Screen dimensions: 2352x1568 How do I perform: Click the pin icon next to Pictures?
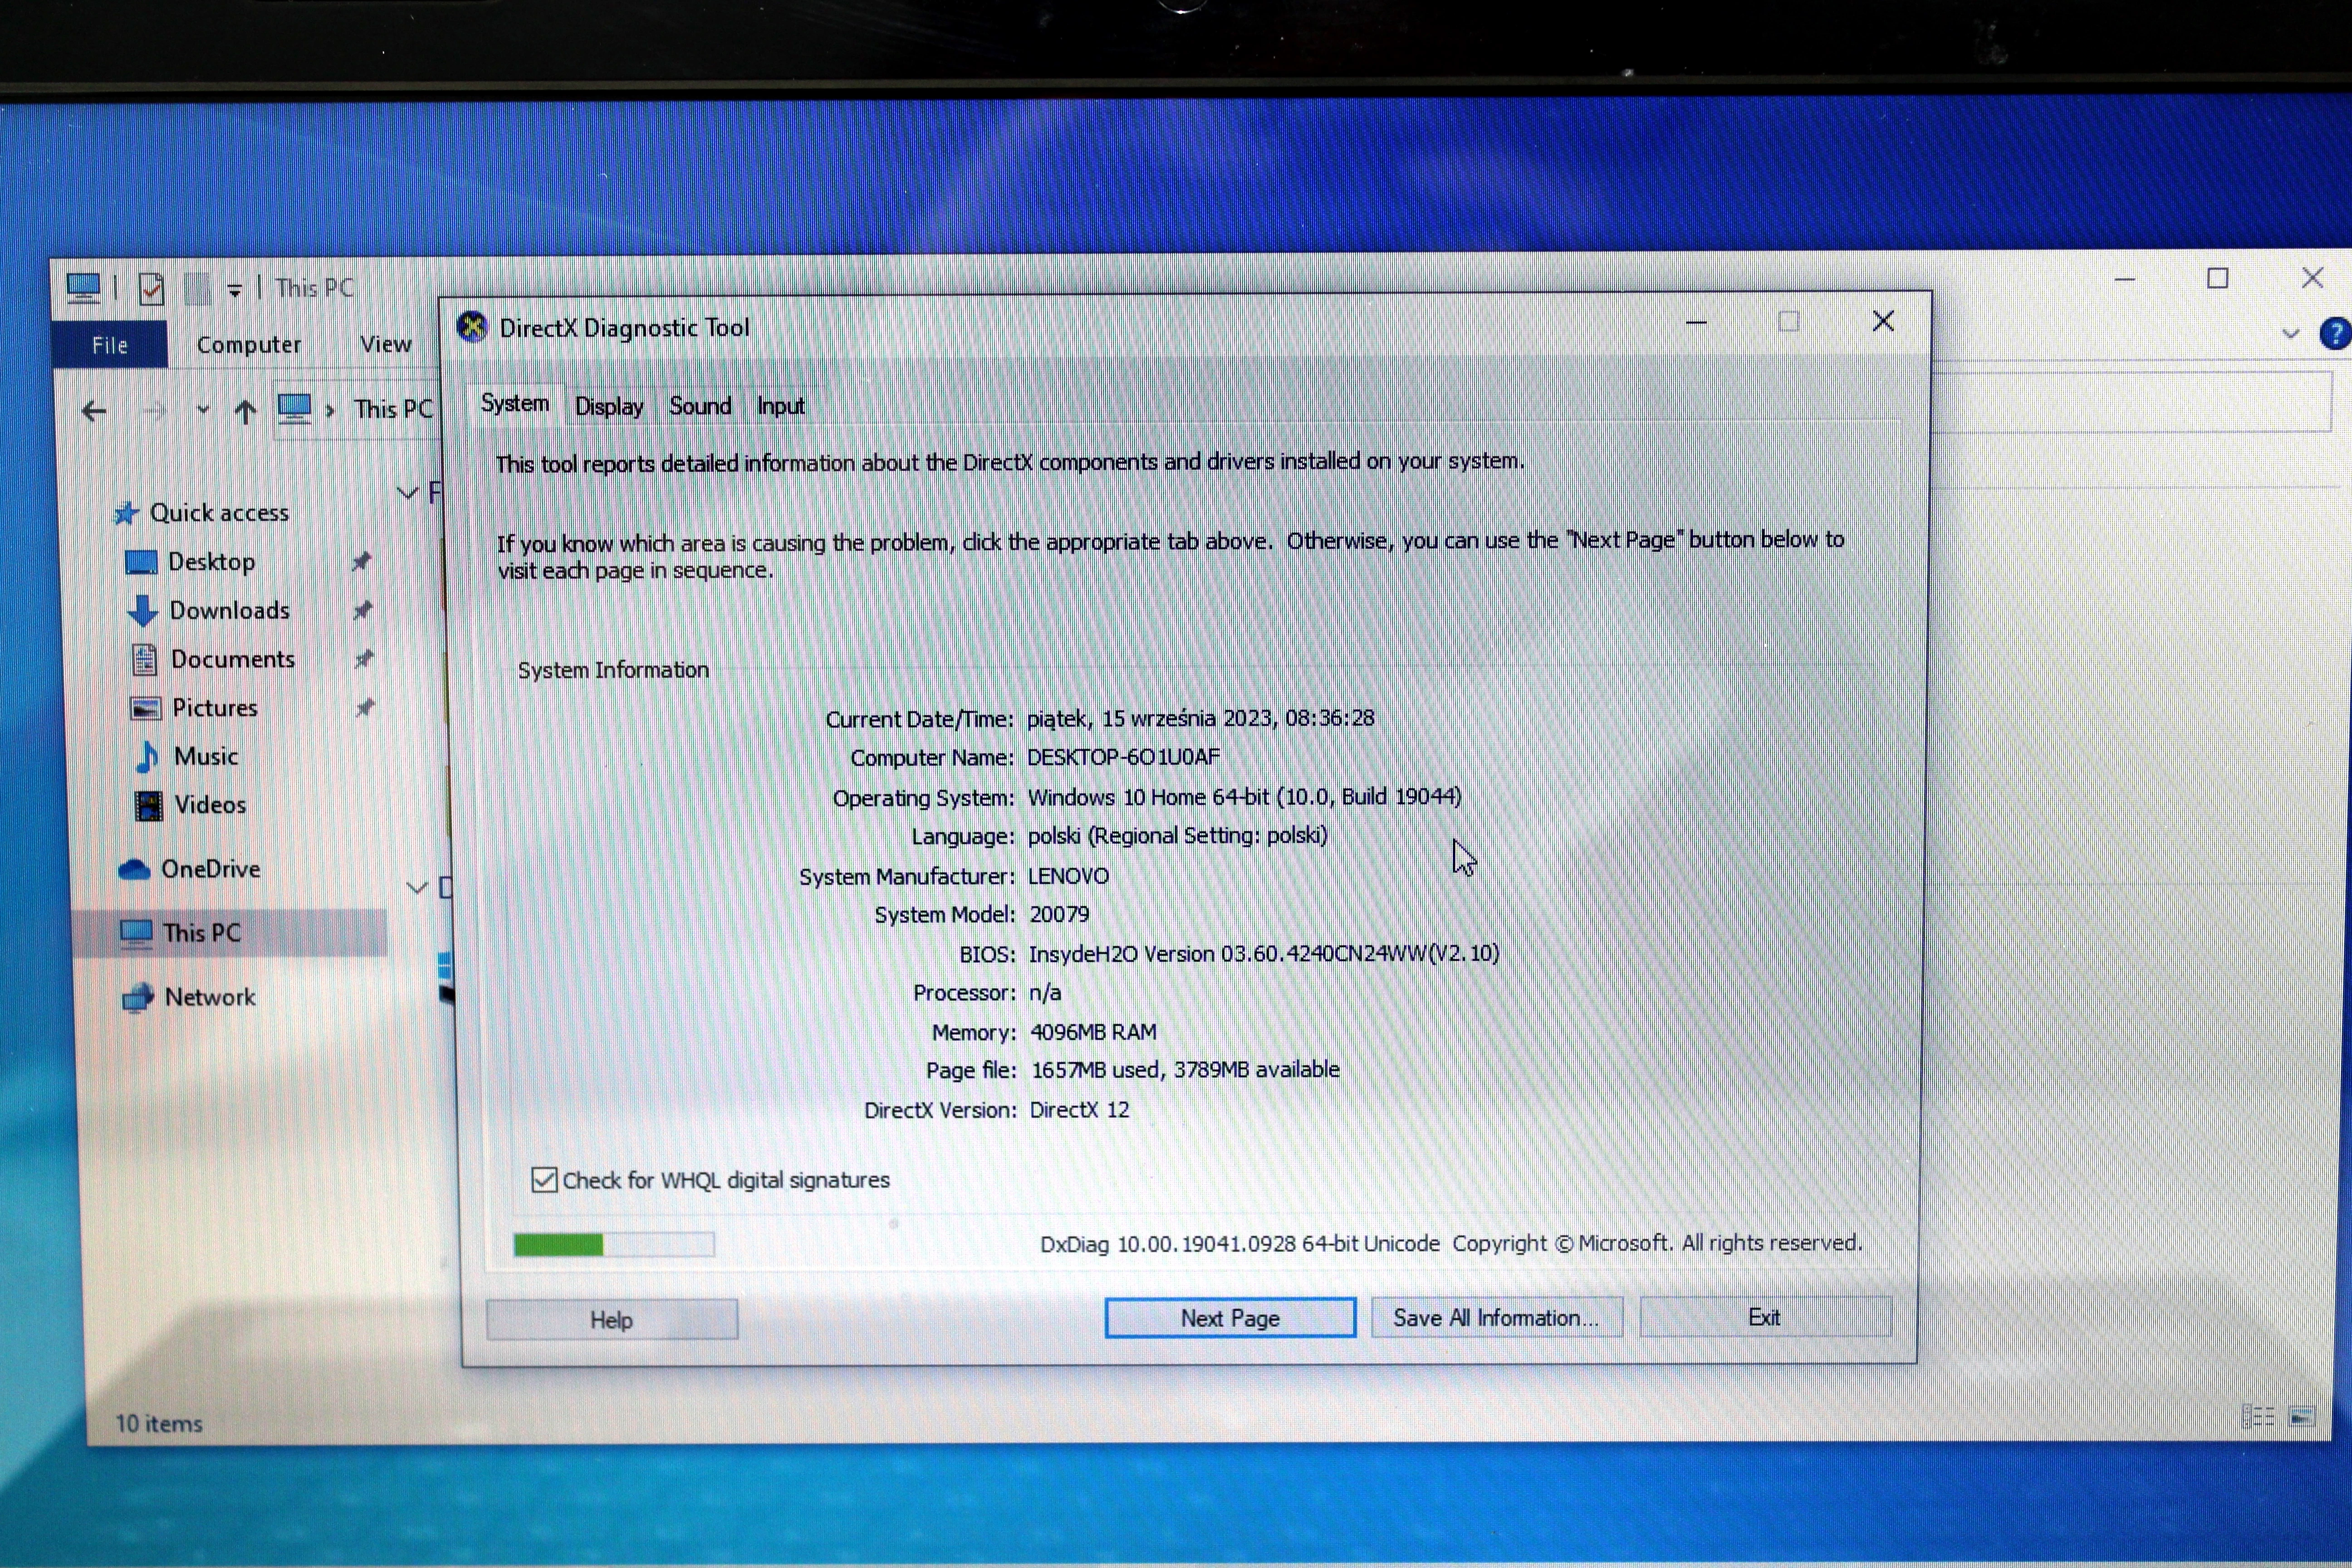coord(364,708)
